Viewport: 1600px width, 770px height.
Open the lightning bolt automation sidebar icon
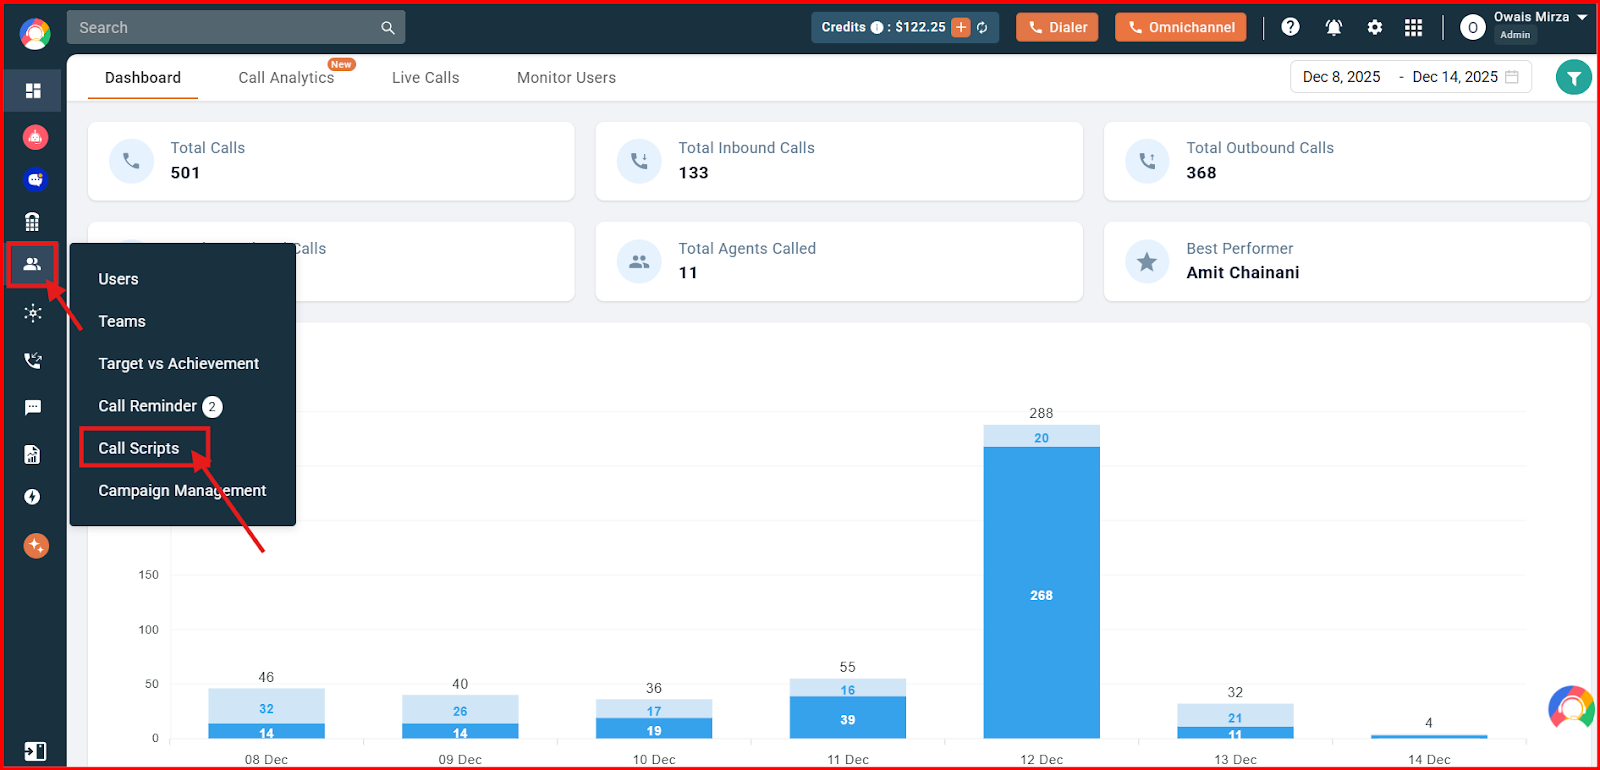[x=32, y=497]
